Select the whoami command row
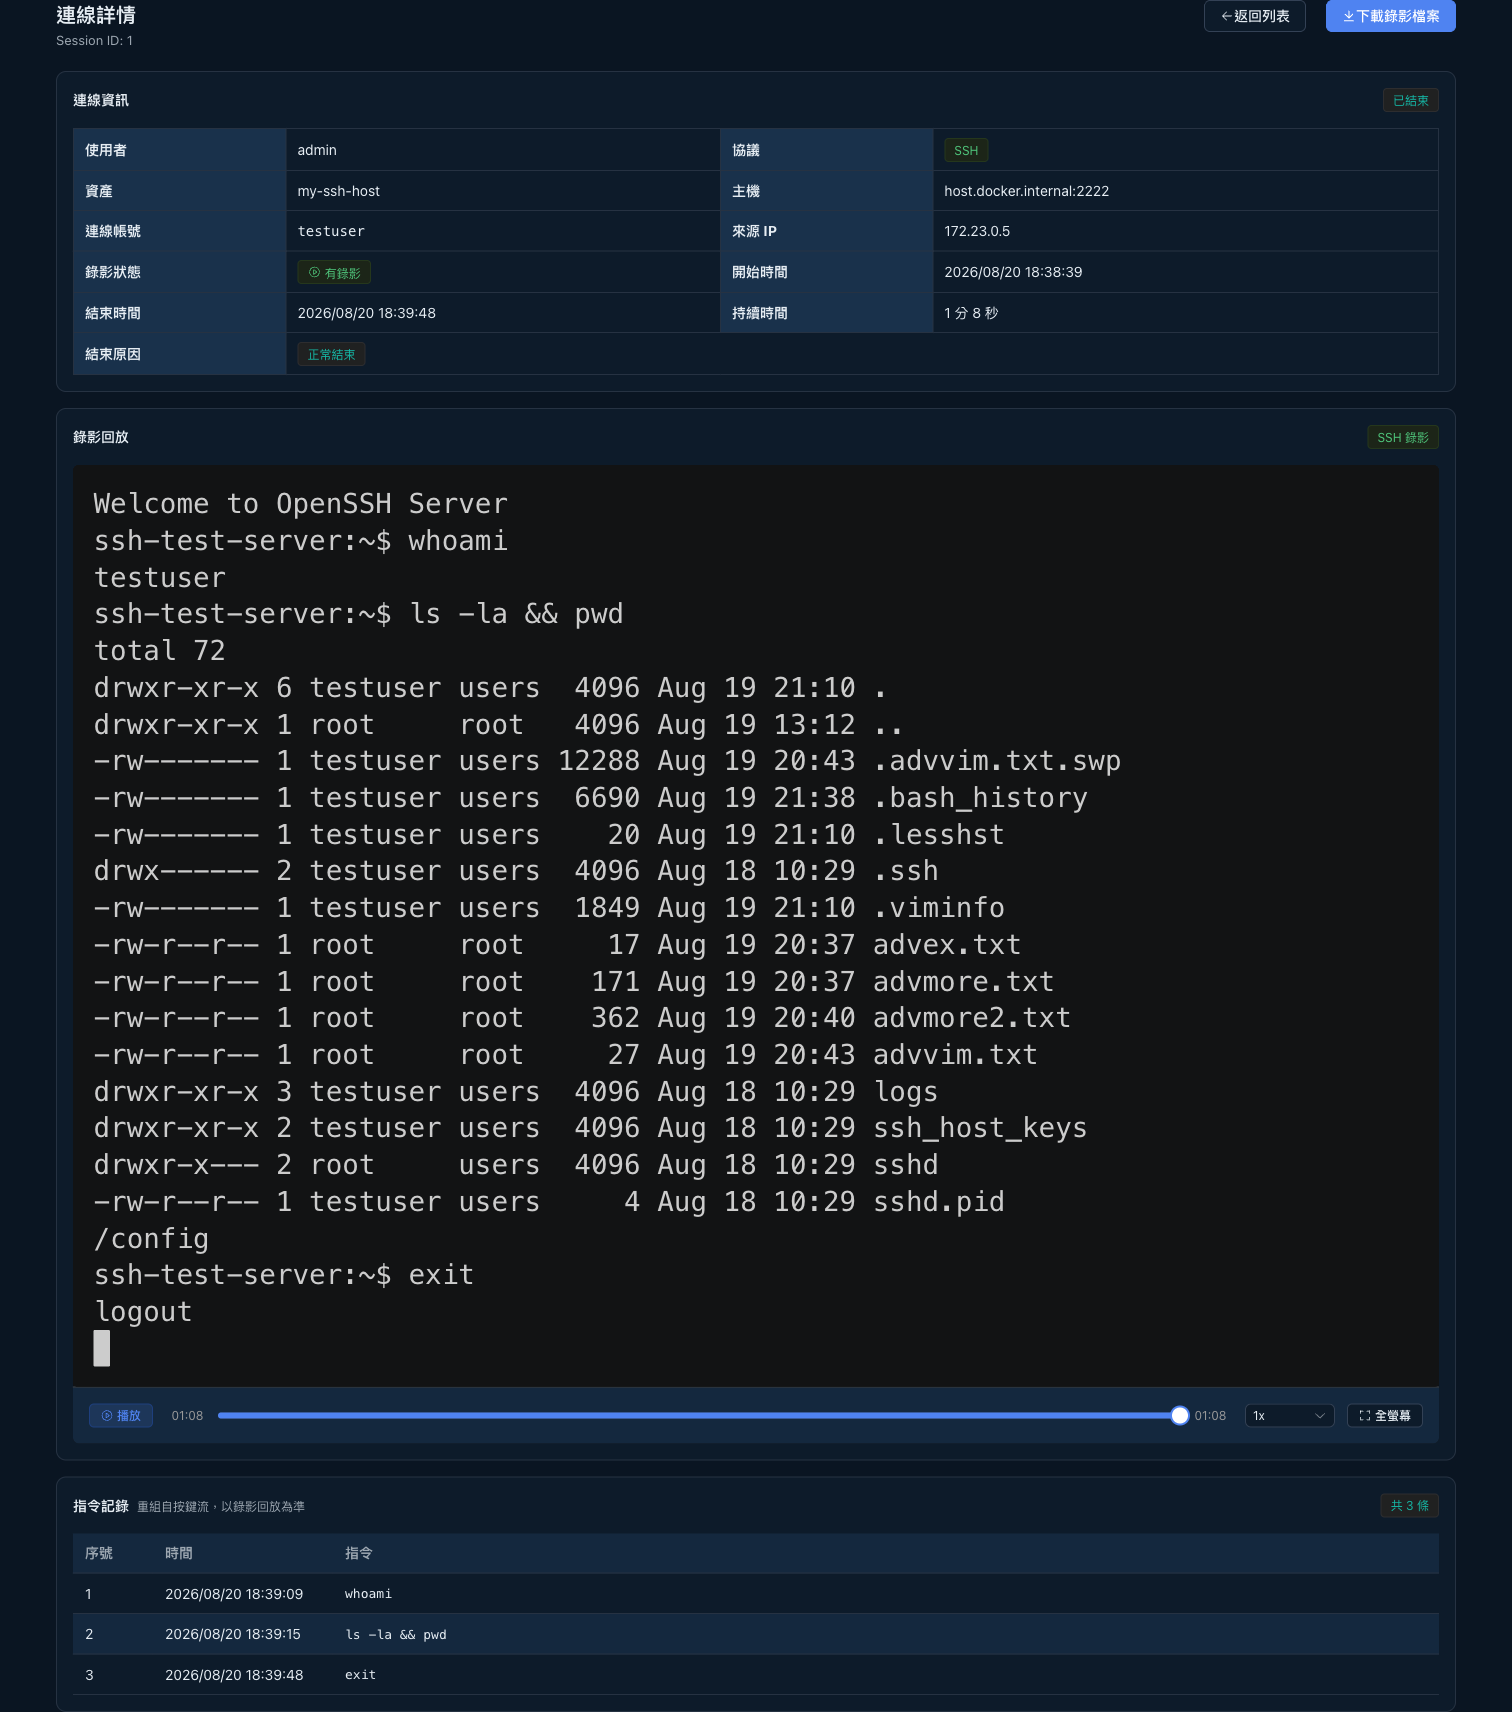Viewport: 1512px width, 1712px height. [x=755, y=1593]
